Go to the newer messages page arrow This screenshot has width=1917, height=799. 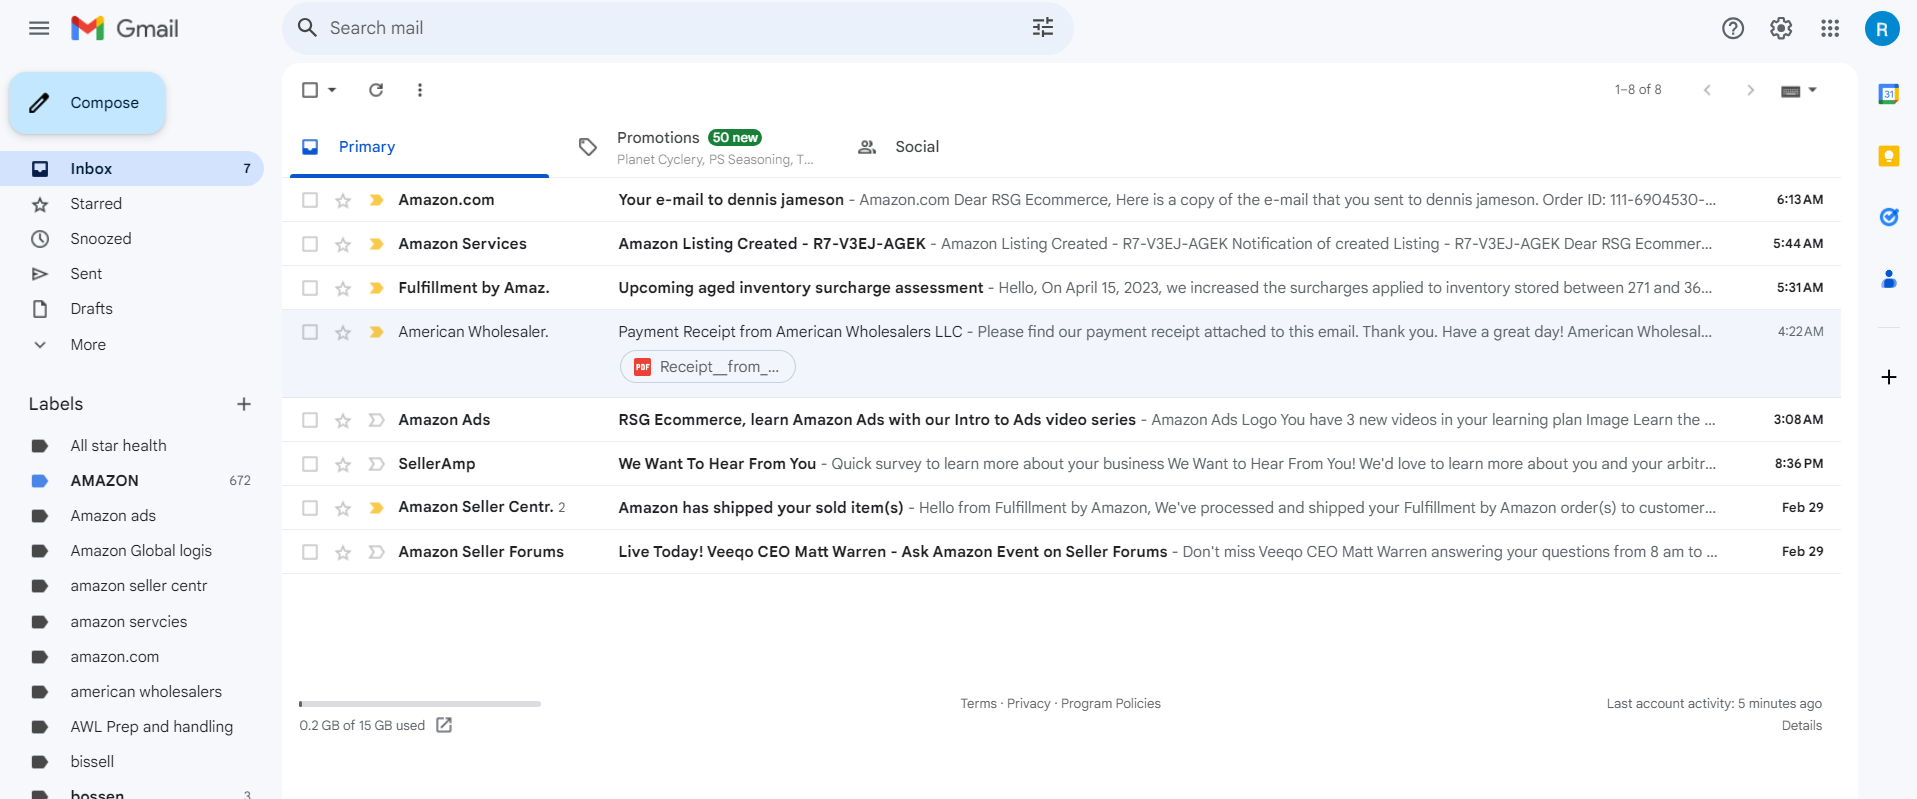point(1707,90)
